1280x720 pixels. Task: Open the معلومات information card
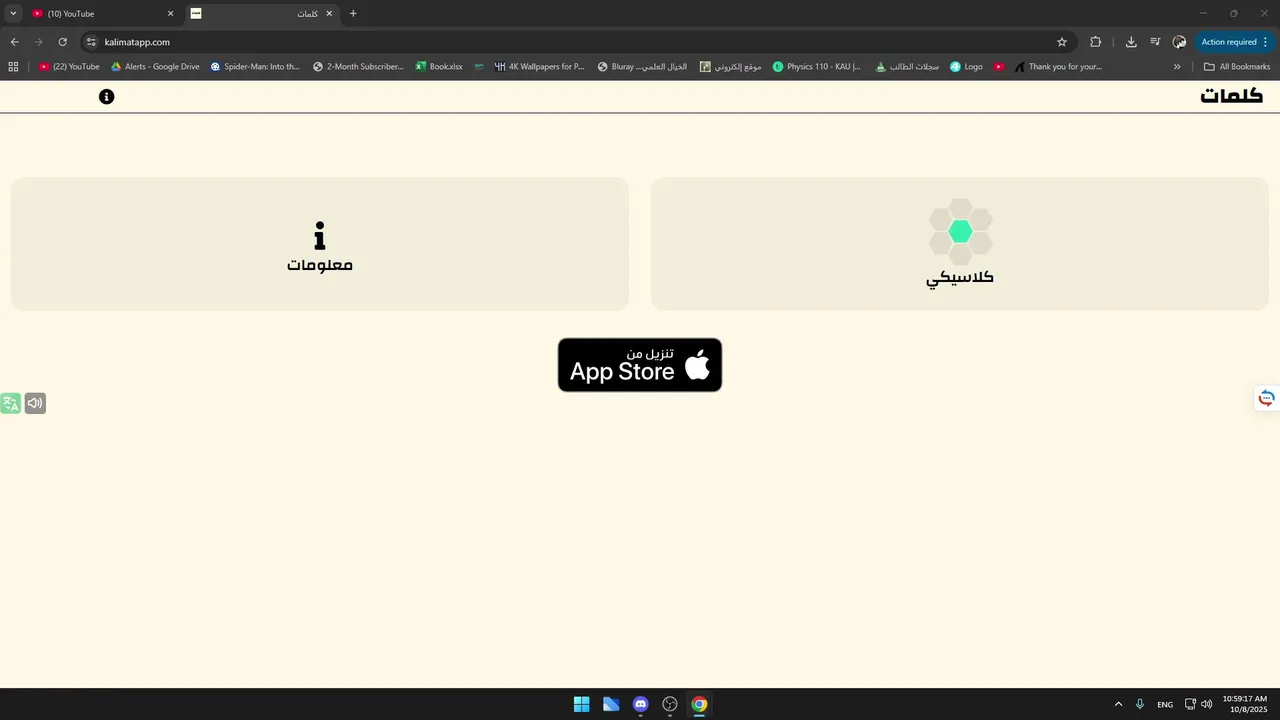click(320, 244)
